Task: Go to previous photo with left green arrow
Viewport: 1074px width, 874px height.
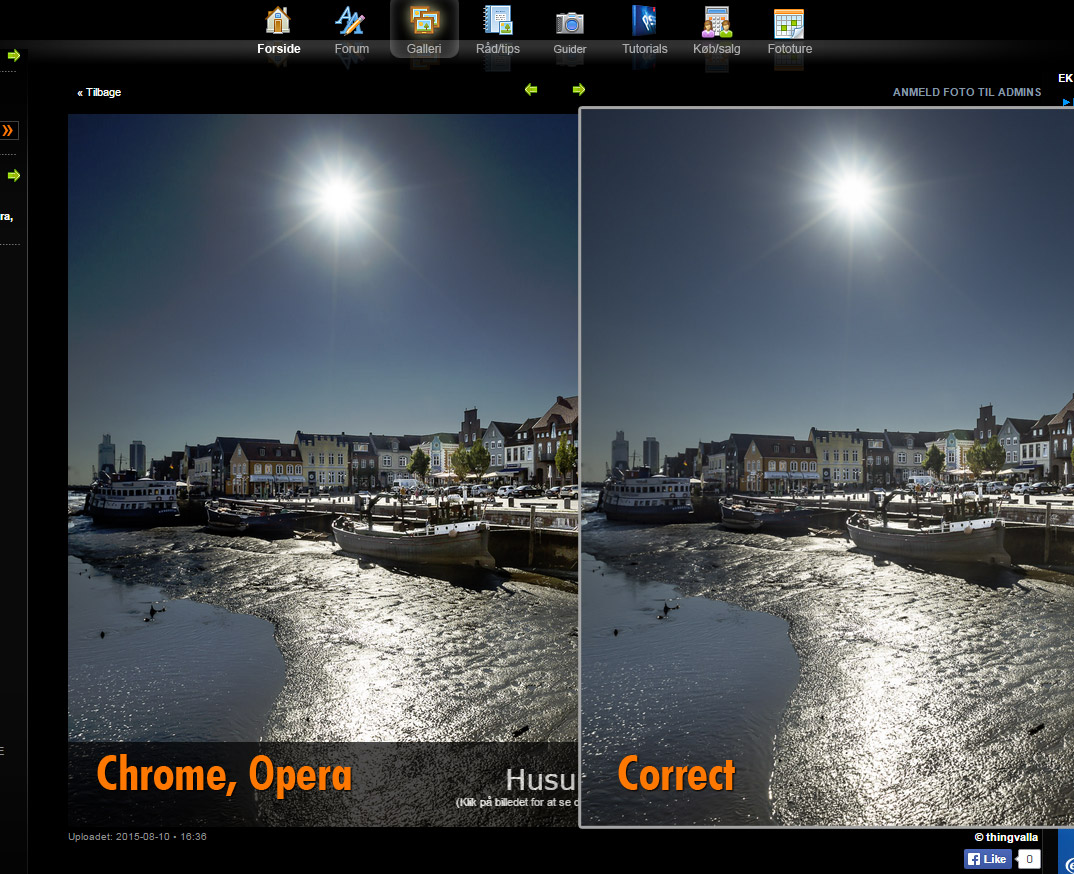Action: [531, 90]
